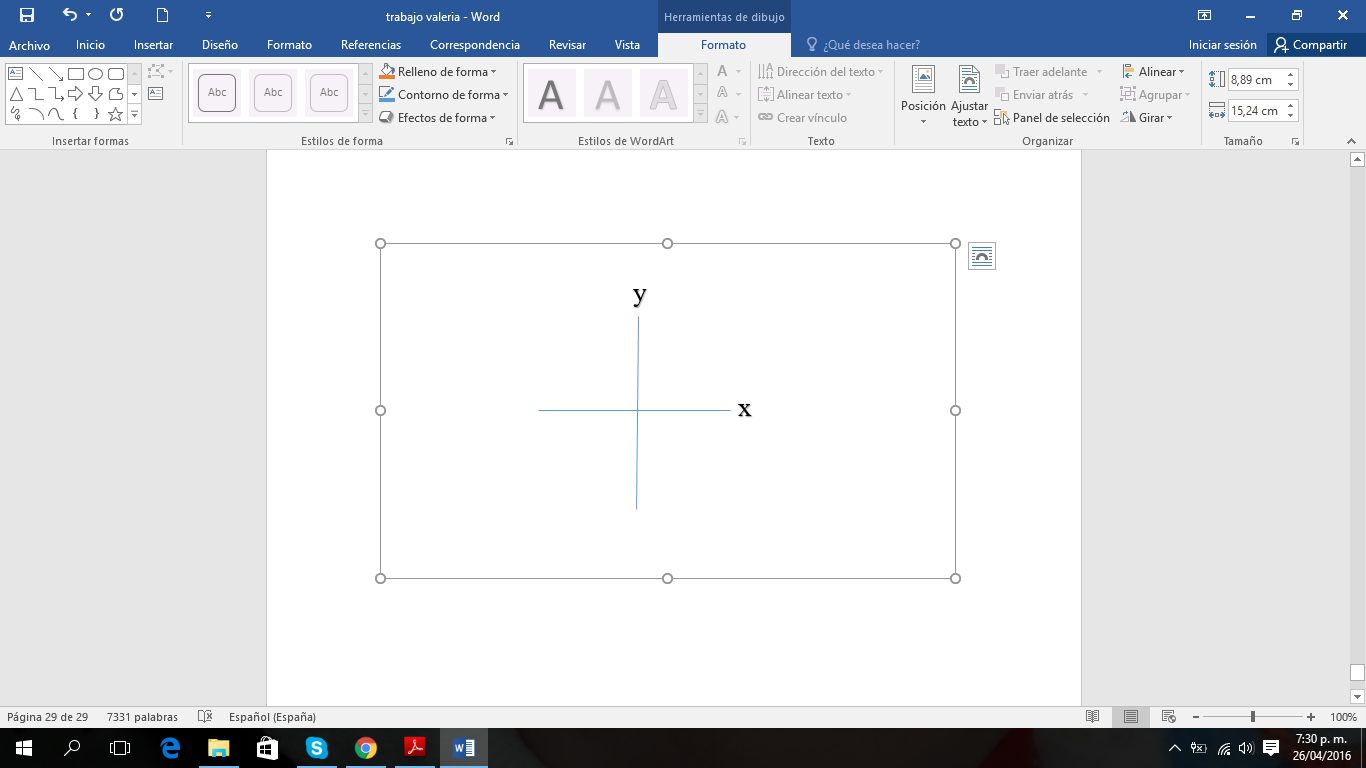Screen dimensions: 1366x768
Task: Switch to the Referencias tab
Action: tap(370, 45)
